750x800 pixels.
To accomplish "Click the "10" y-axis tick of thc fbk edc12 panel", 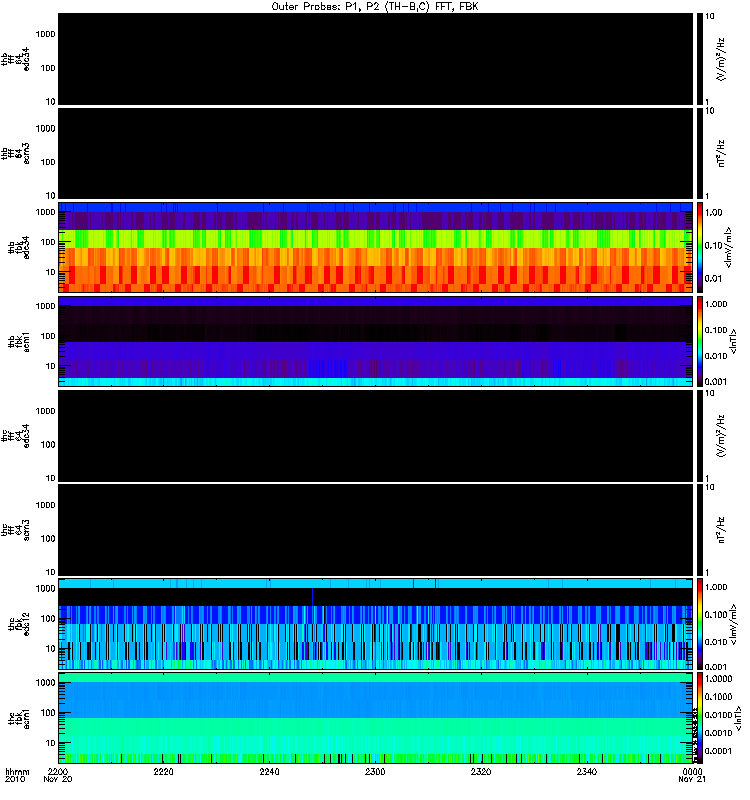I will pyautogui.click(x=51, y=649).
